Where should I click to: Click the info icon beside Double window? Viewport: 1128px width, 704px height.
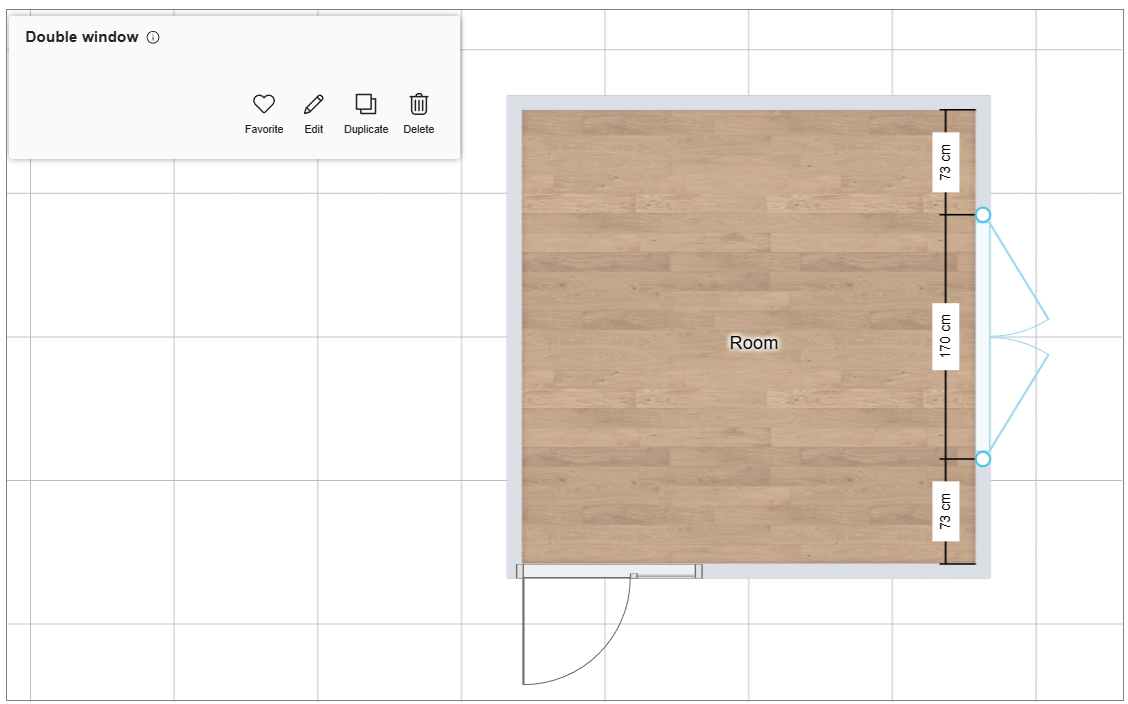(x=153, y=38)
